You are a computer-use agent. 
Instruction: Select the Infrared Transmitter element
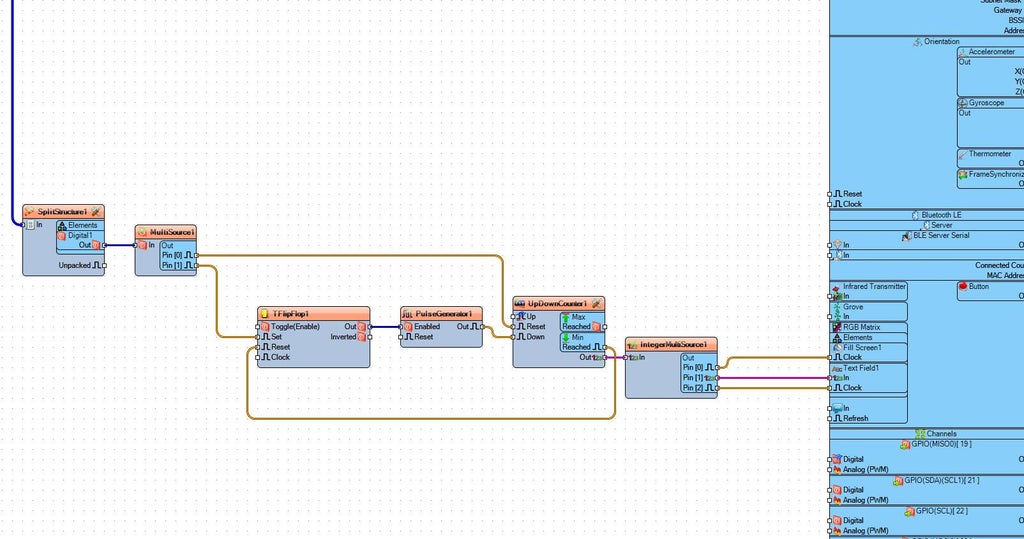click(x=869, y=291)
